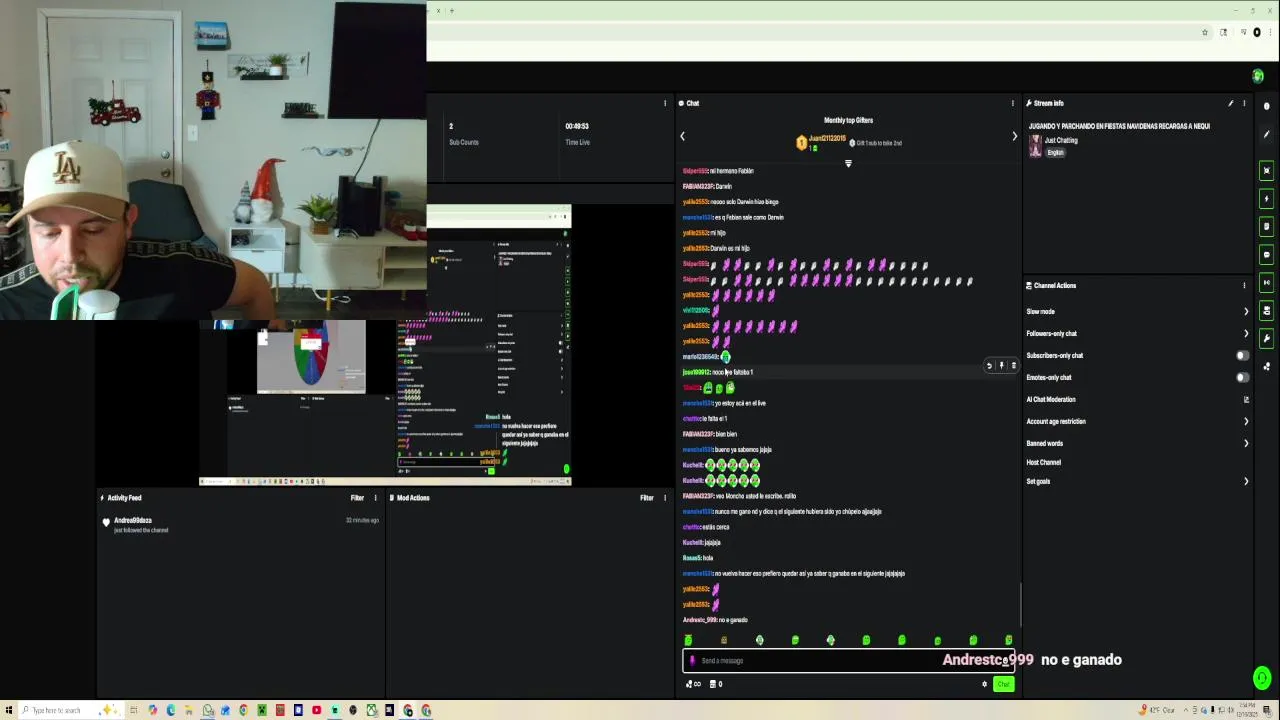The width and height of the screenshot is (1280, 720).
Task: Open AI Chat Moderation external link icon
Action: point(1246,399)
